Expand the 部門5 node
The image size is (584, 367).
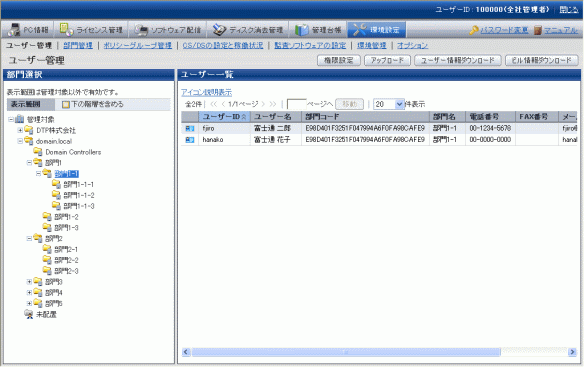29,303
